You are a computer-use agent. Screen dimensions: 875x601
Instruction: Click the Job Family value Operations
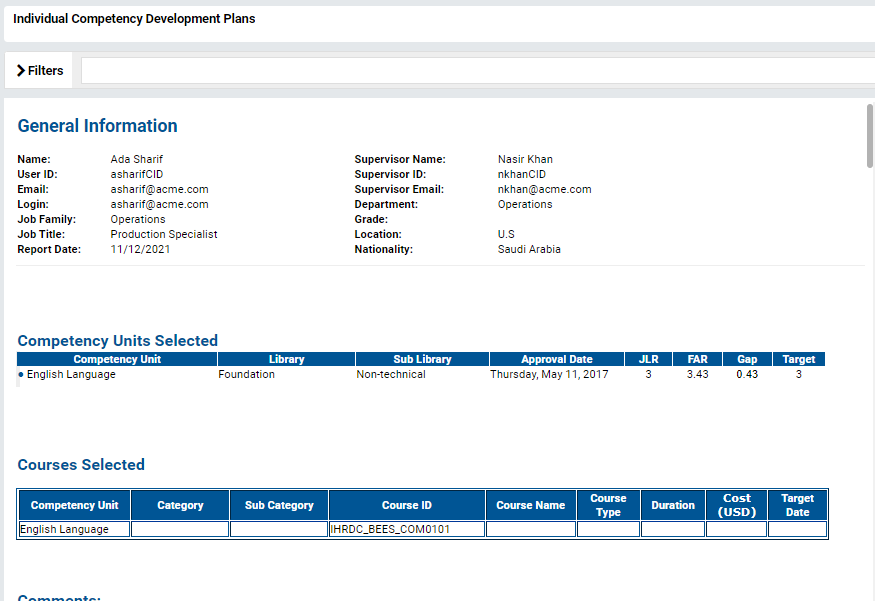(x=138, y=219)
